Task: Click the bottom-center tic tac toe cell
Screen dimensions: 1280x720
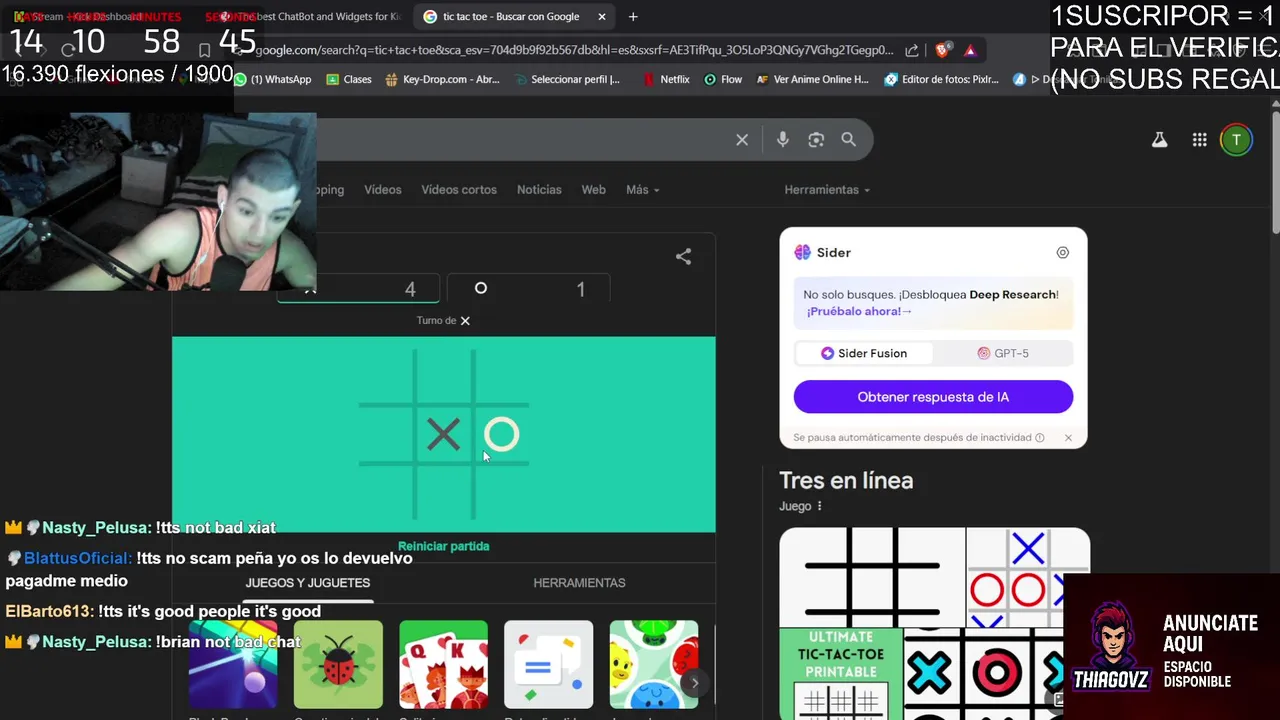Action: pos(444,493)
